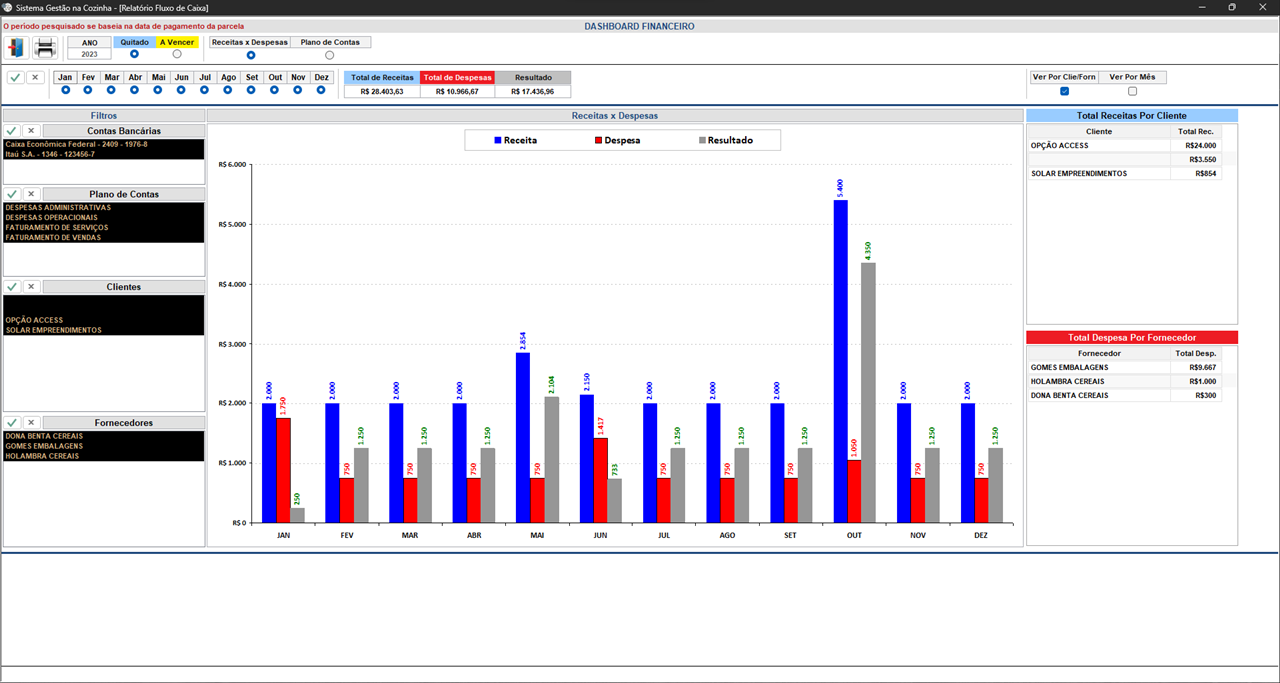1280x683 pixels.
Task: Click the printer icon to print report
Action: click(45, 48)
